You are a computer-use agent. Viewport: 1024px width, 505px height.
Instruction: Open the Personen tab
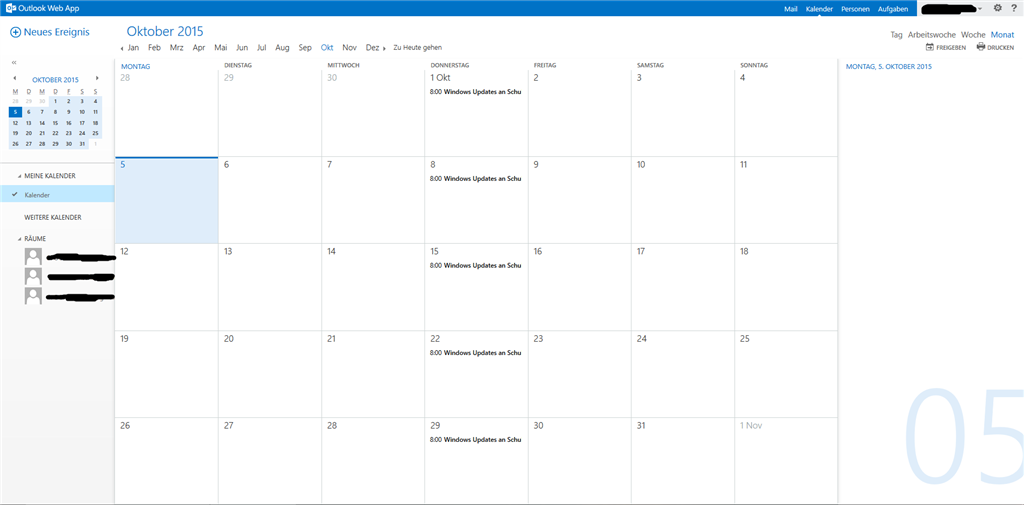[856, 9]
